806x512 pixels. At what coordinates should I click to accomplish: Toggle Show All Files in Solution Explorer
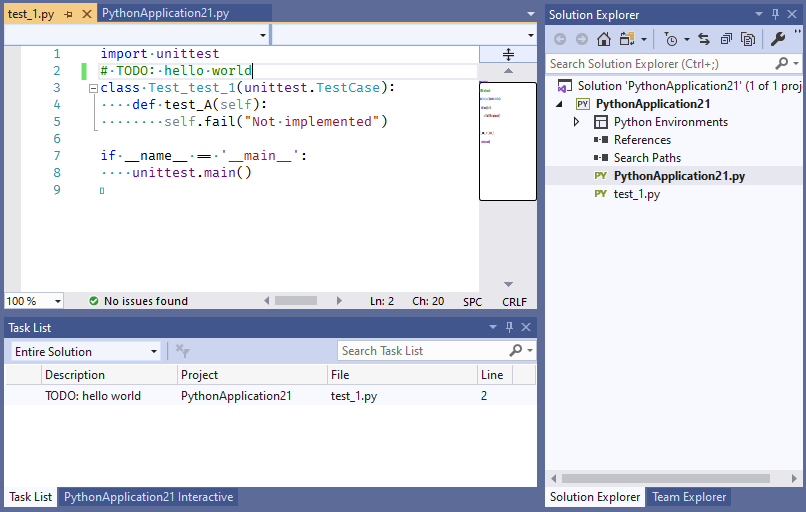[748, 39]
